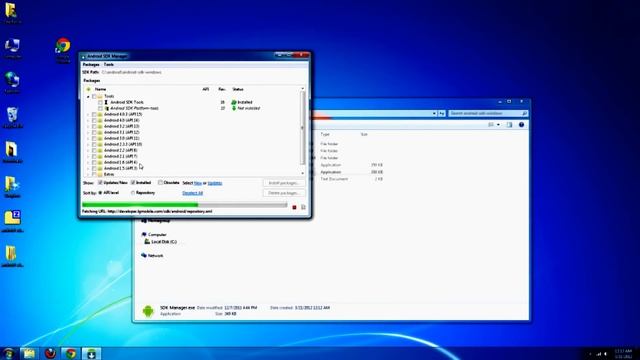The width and height of the screenshot is (640, 360).
Task: Expand Android 3.0 (API 11) group
Action: pos(88,138)
